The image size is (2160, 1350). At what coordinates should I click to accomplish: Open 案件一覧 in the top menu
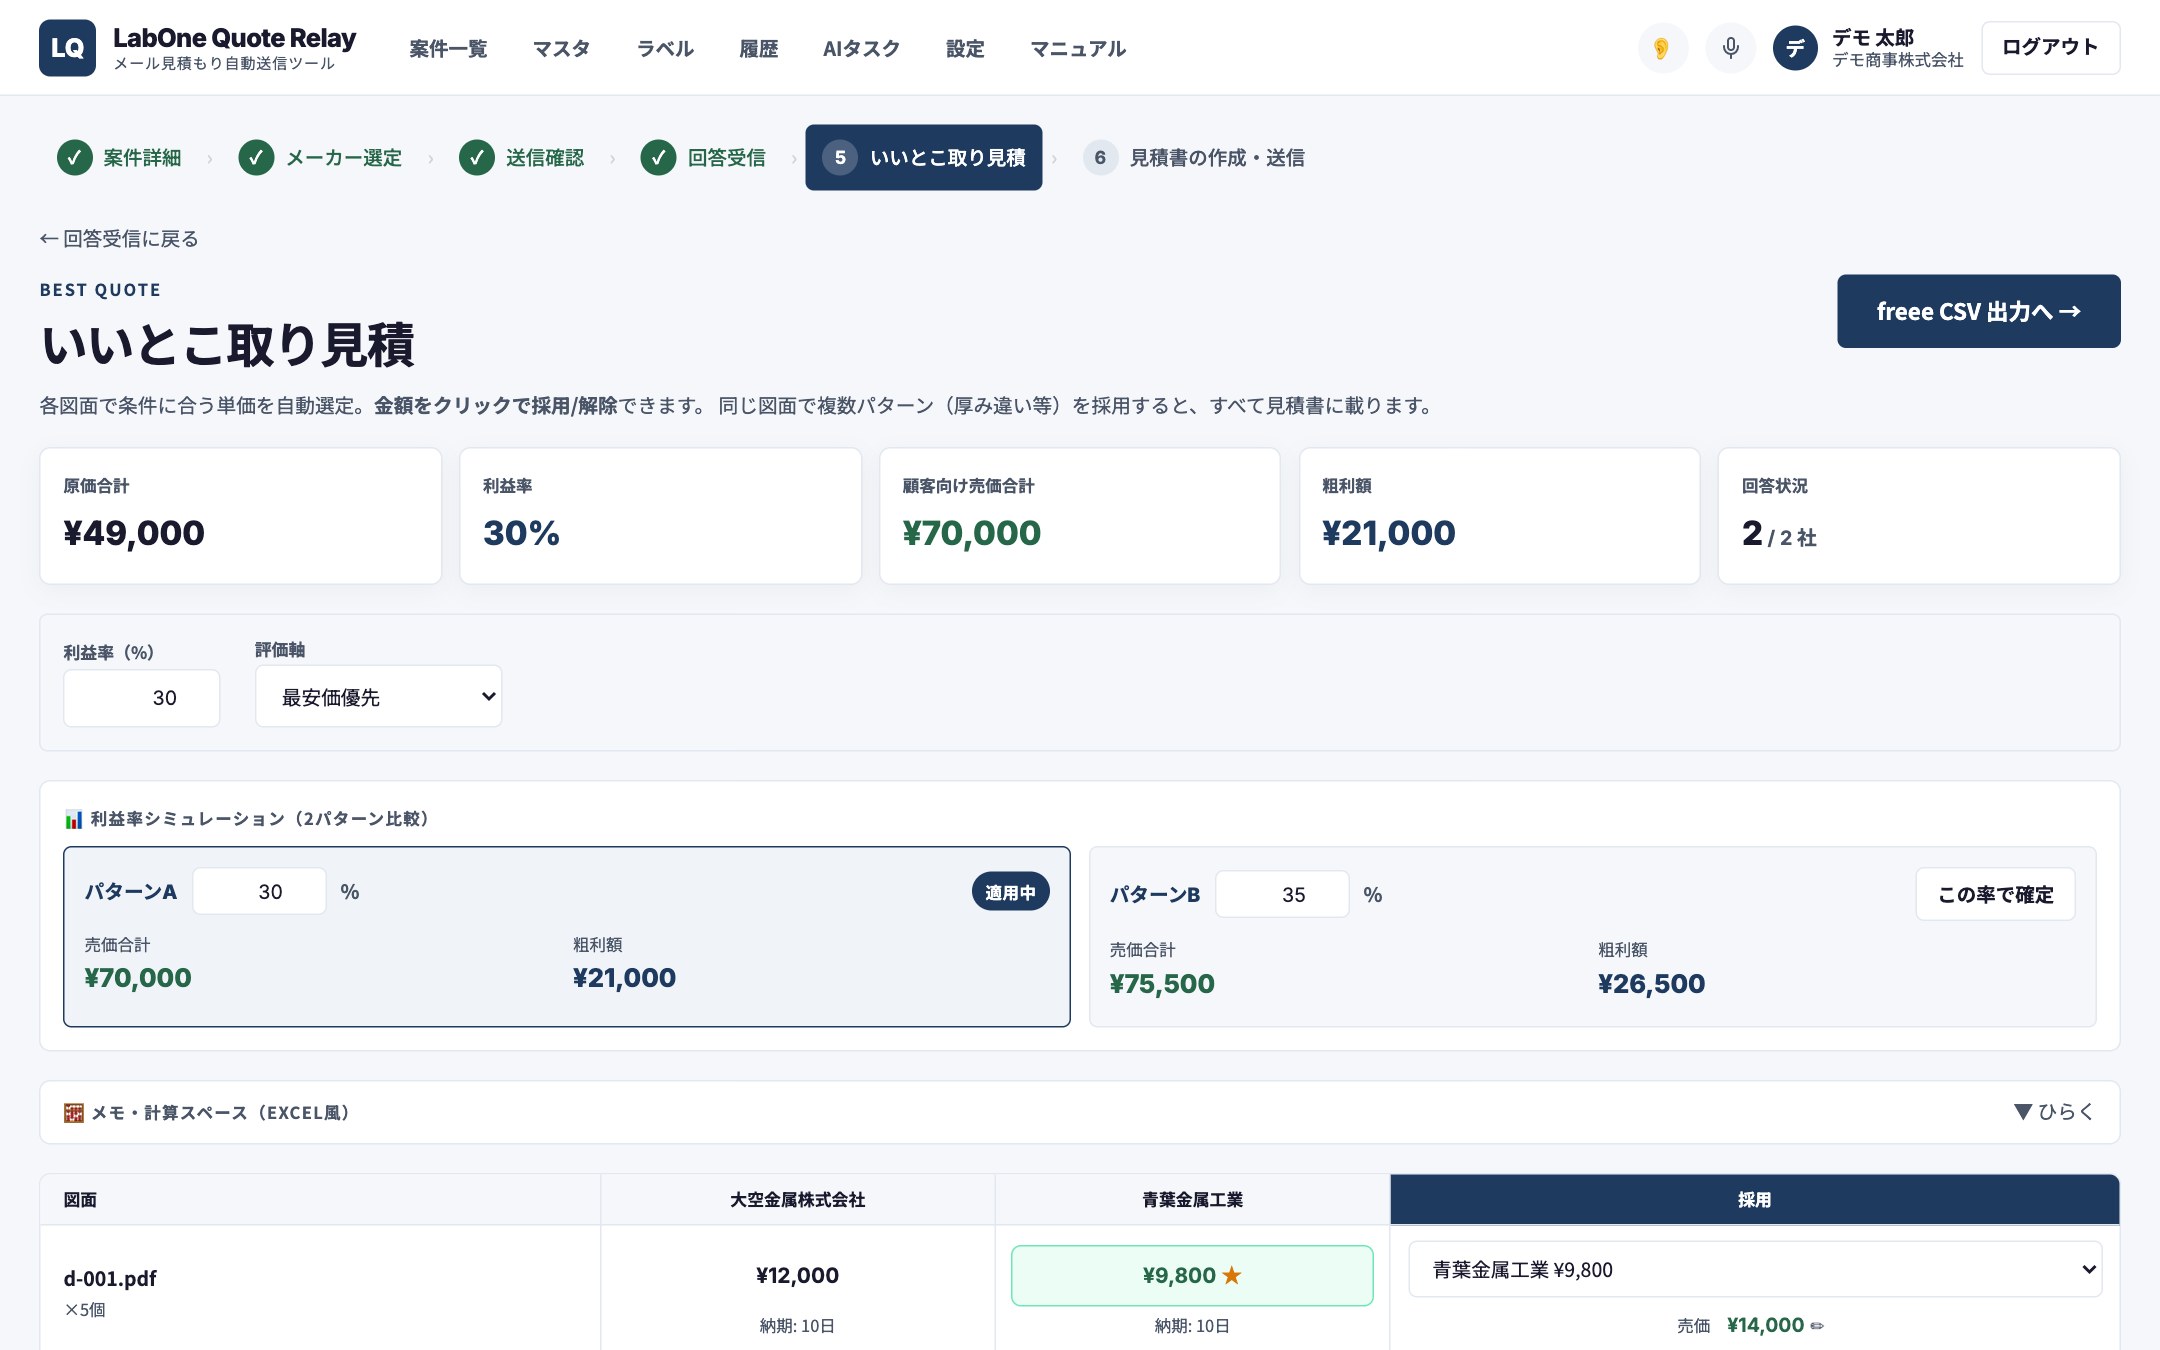[448, 48]
